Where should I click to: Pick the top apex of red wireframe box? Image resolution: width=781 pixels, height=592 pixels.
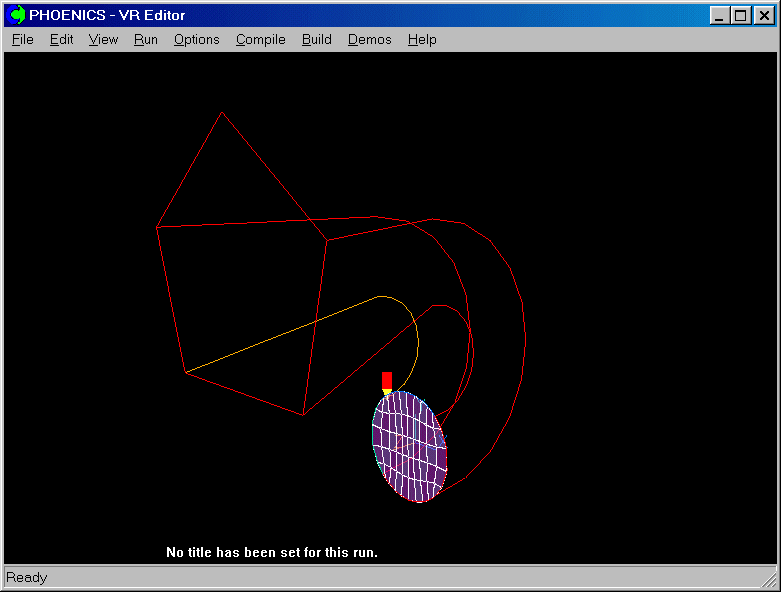pyautogui.click(x=221, y=112)
